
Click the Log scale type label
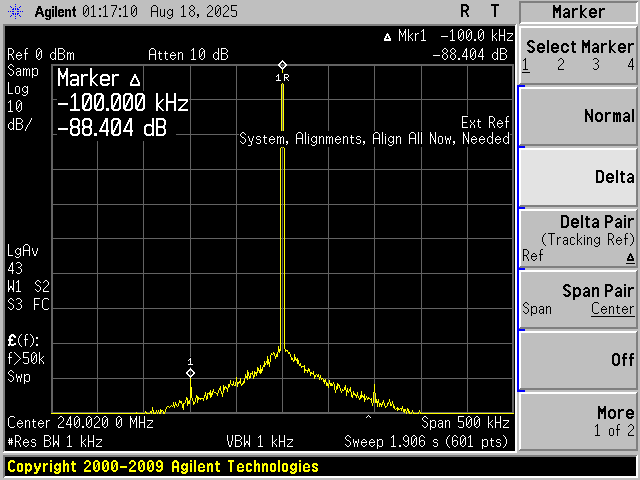[18, 89]
